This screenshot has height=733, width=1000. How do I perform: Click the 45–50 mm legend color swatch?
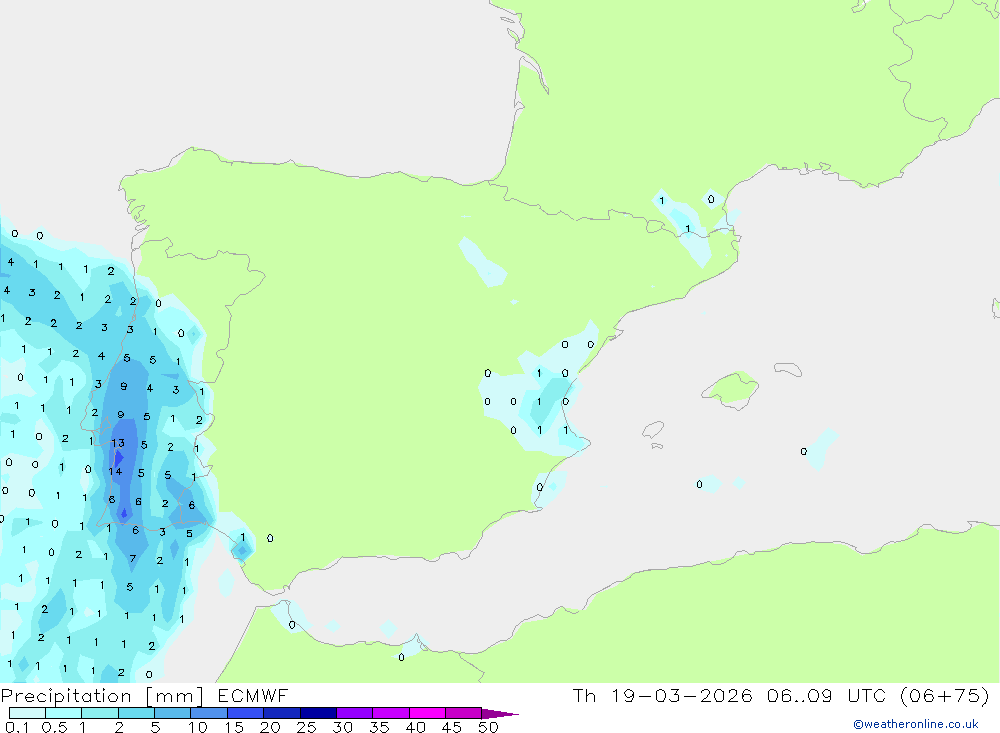(x=464, y=713)
